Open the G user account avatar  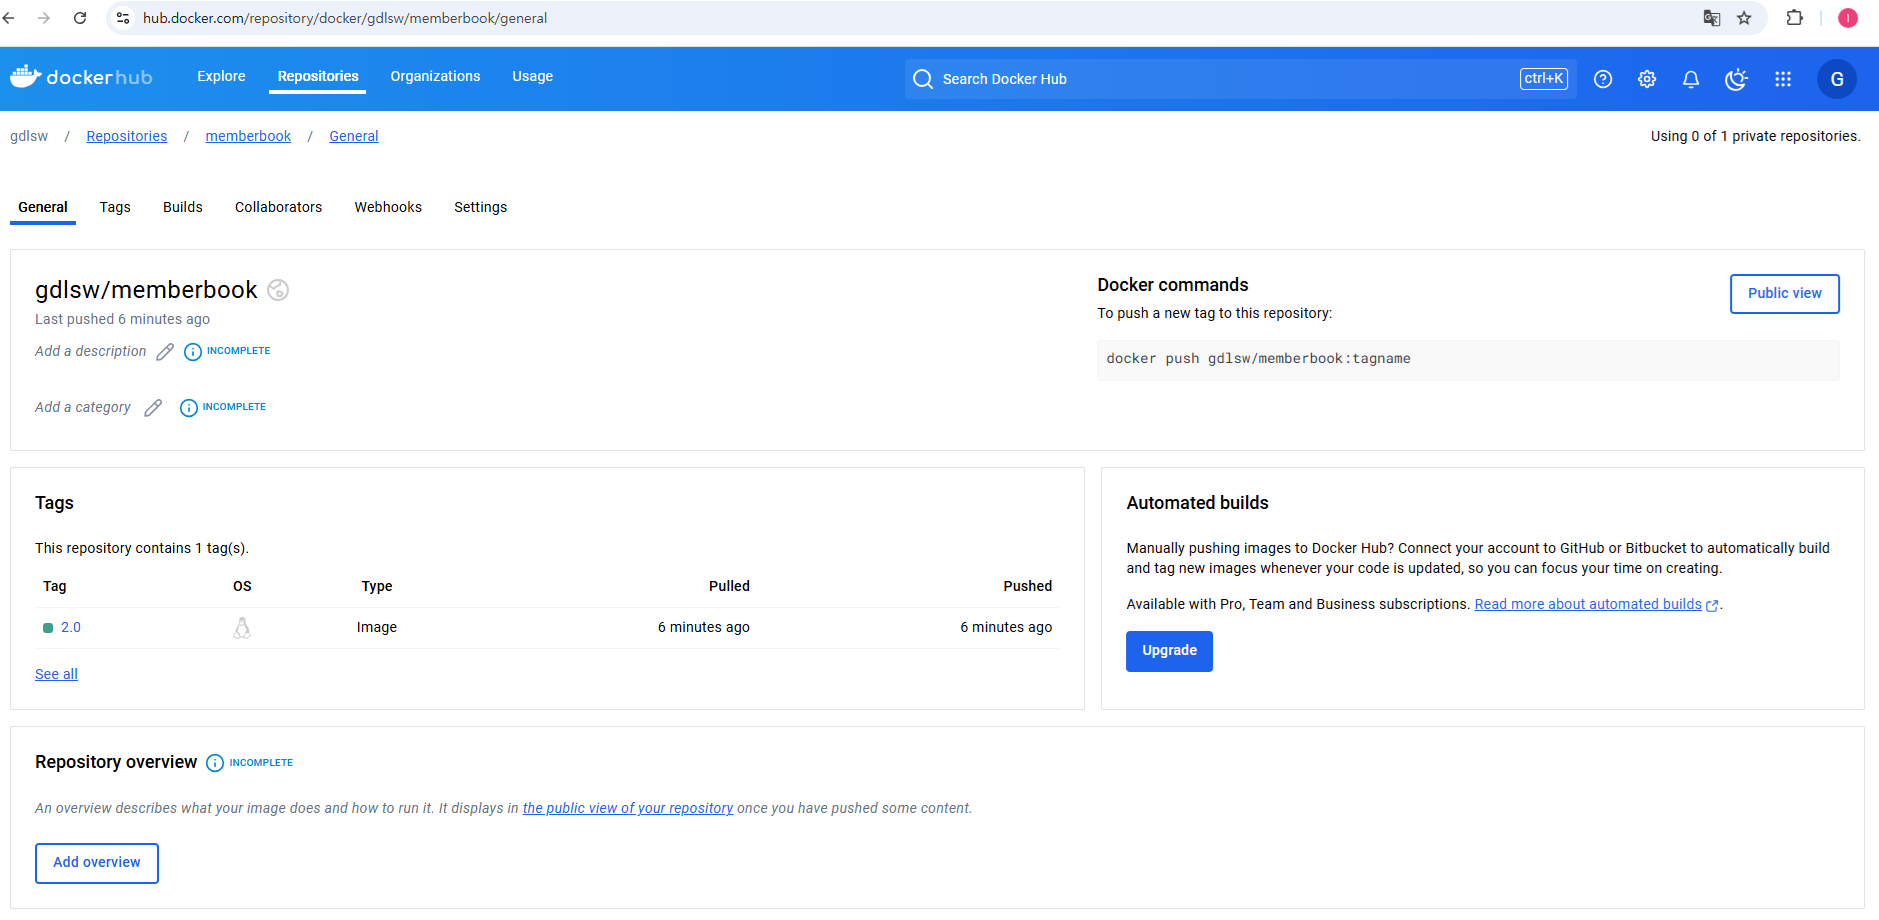coord(1837,79)
